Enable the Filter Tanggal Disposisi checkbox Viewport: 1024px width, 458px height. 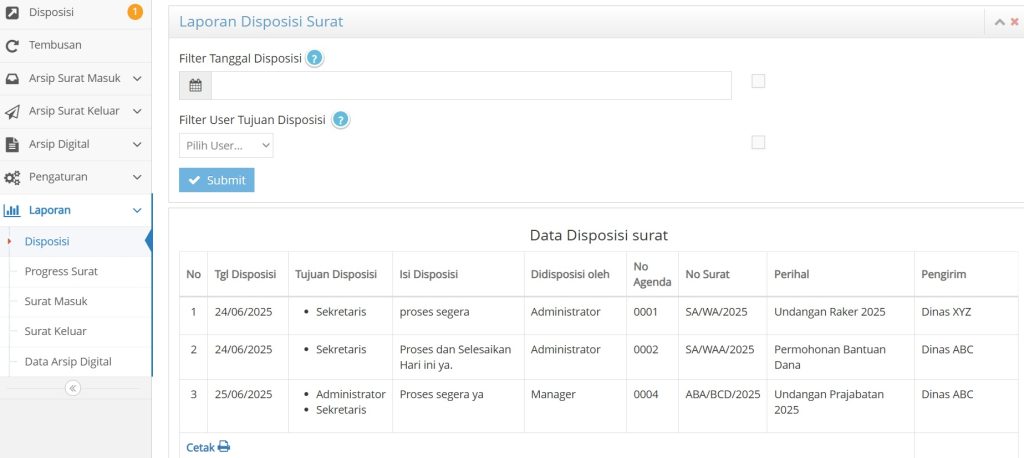(x=758, y=81)
